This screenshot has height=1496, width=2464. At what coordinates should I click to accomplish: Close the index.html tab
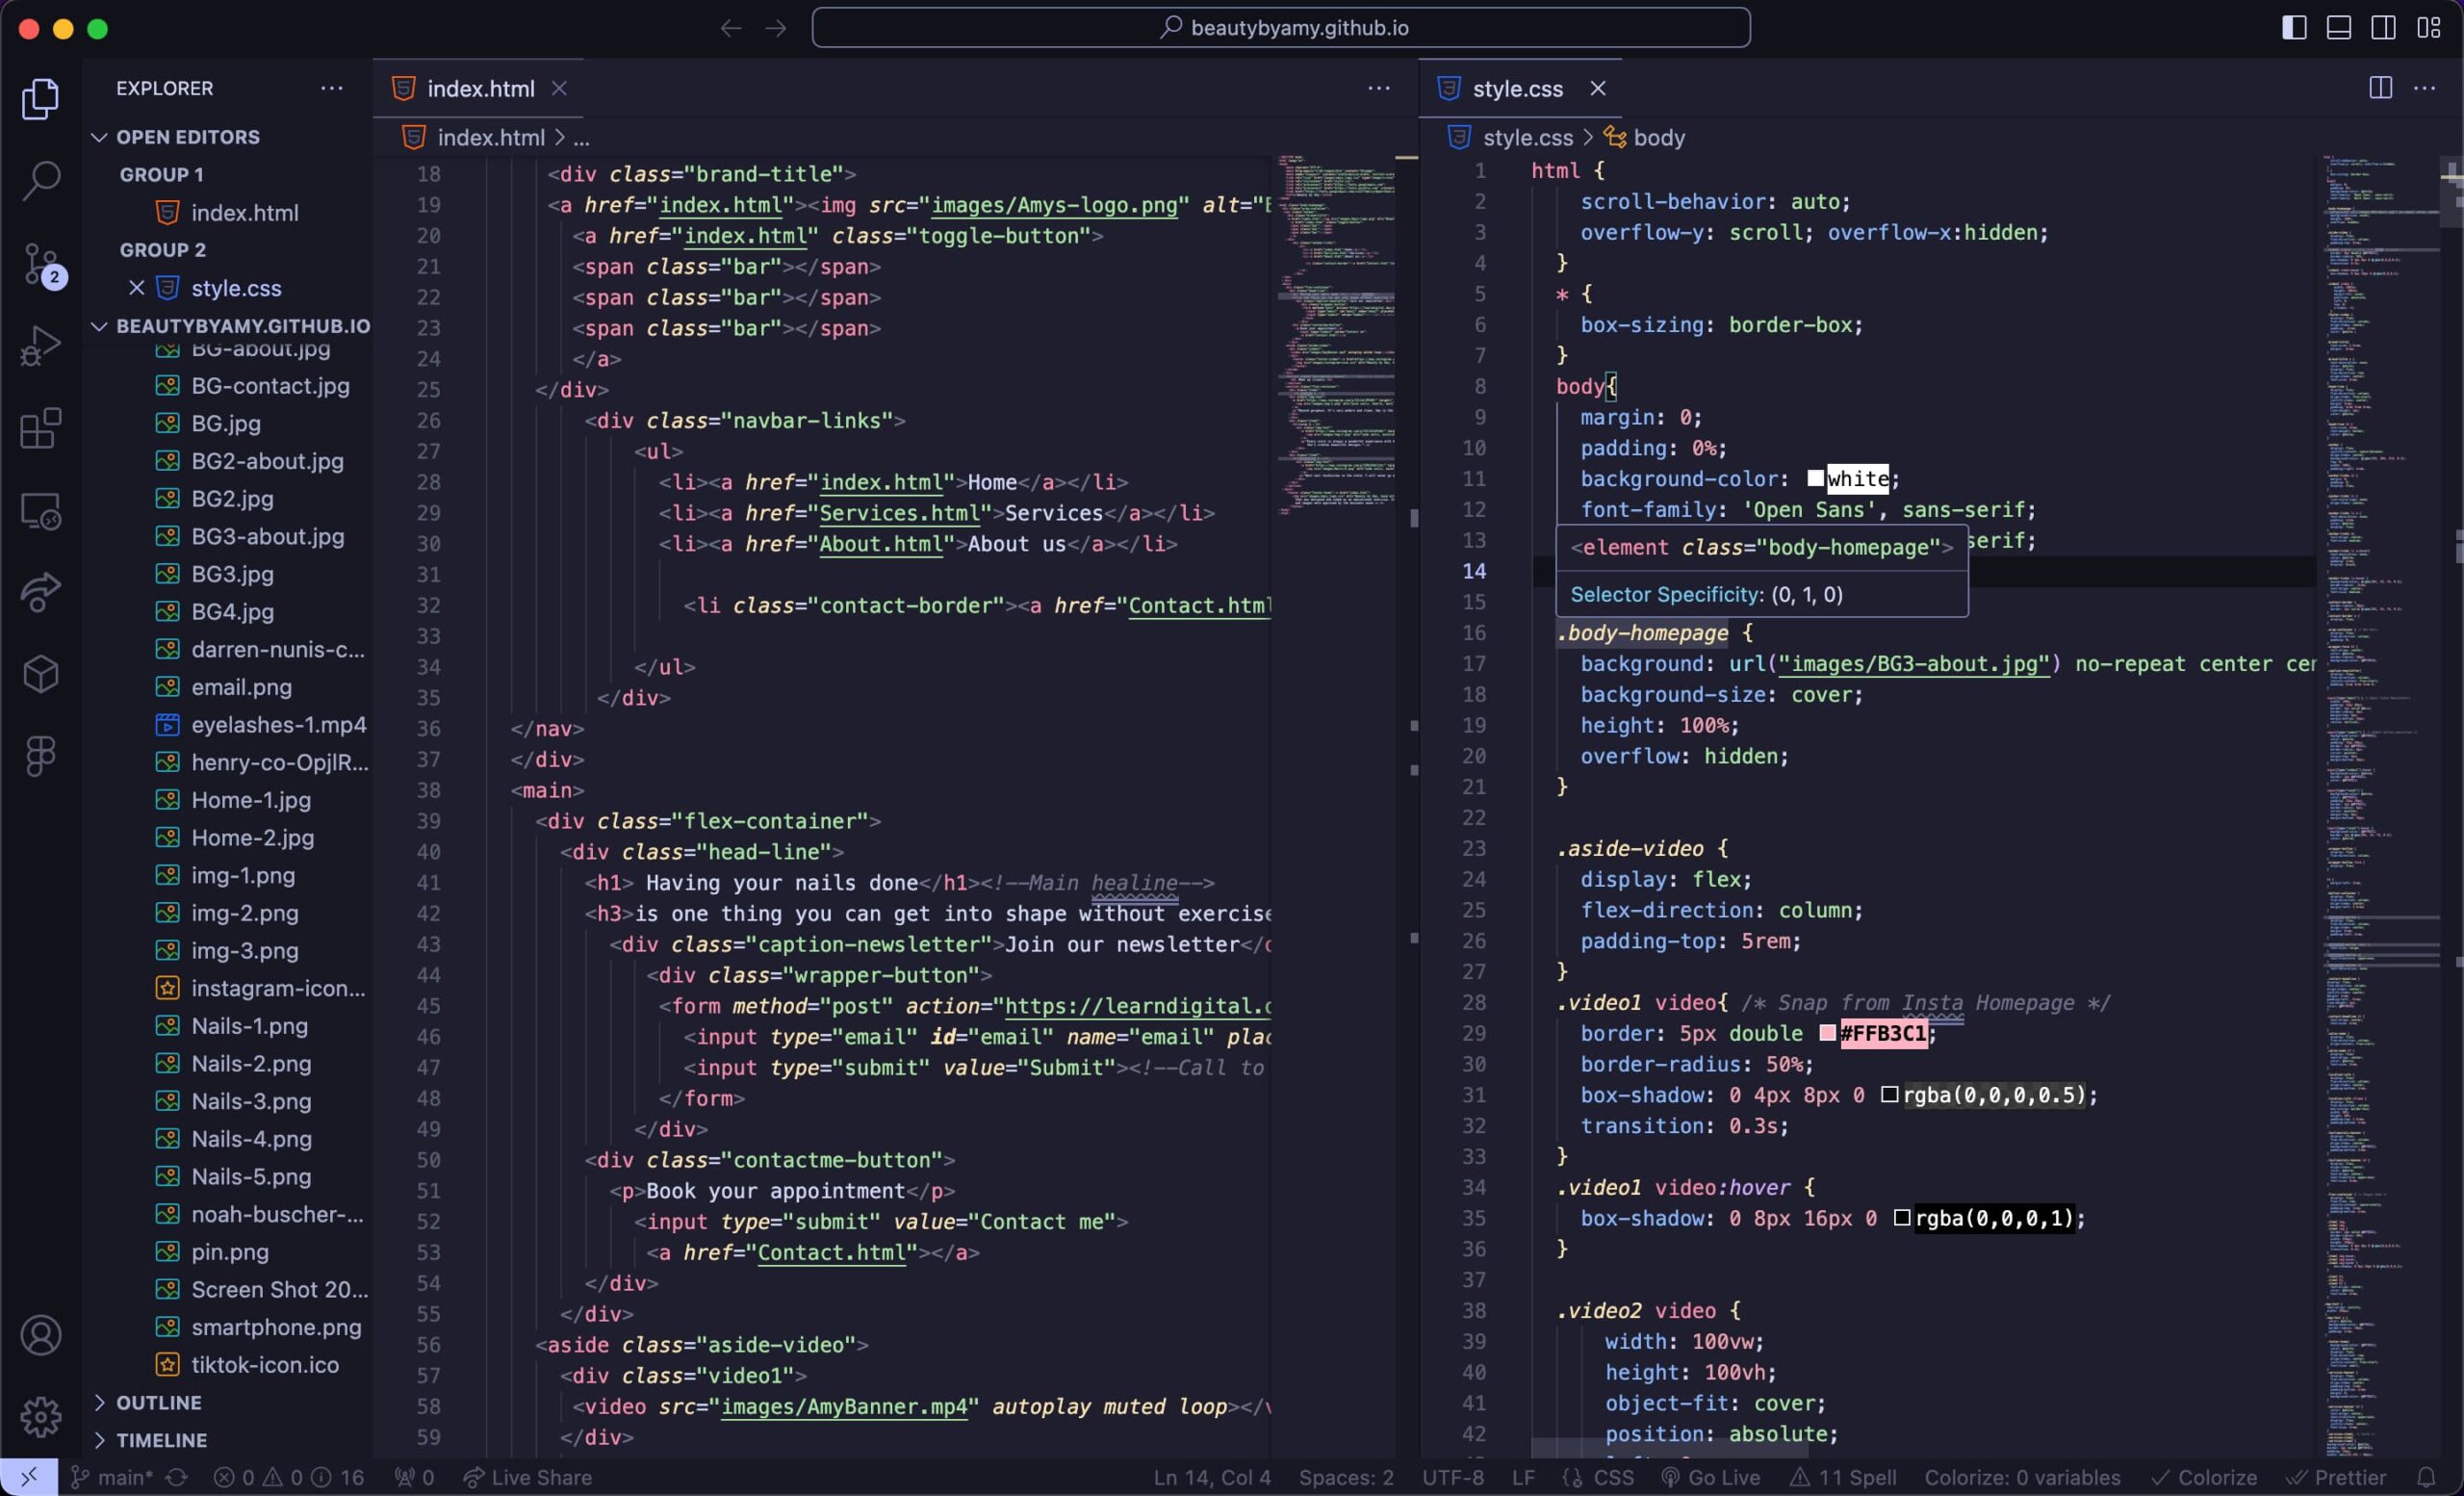559,88
